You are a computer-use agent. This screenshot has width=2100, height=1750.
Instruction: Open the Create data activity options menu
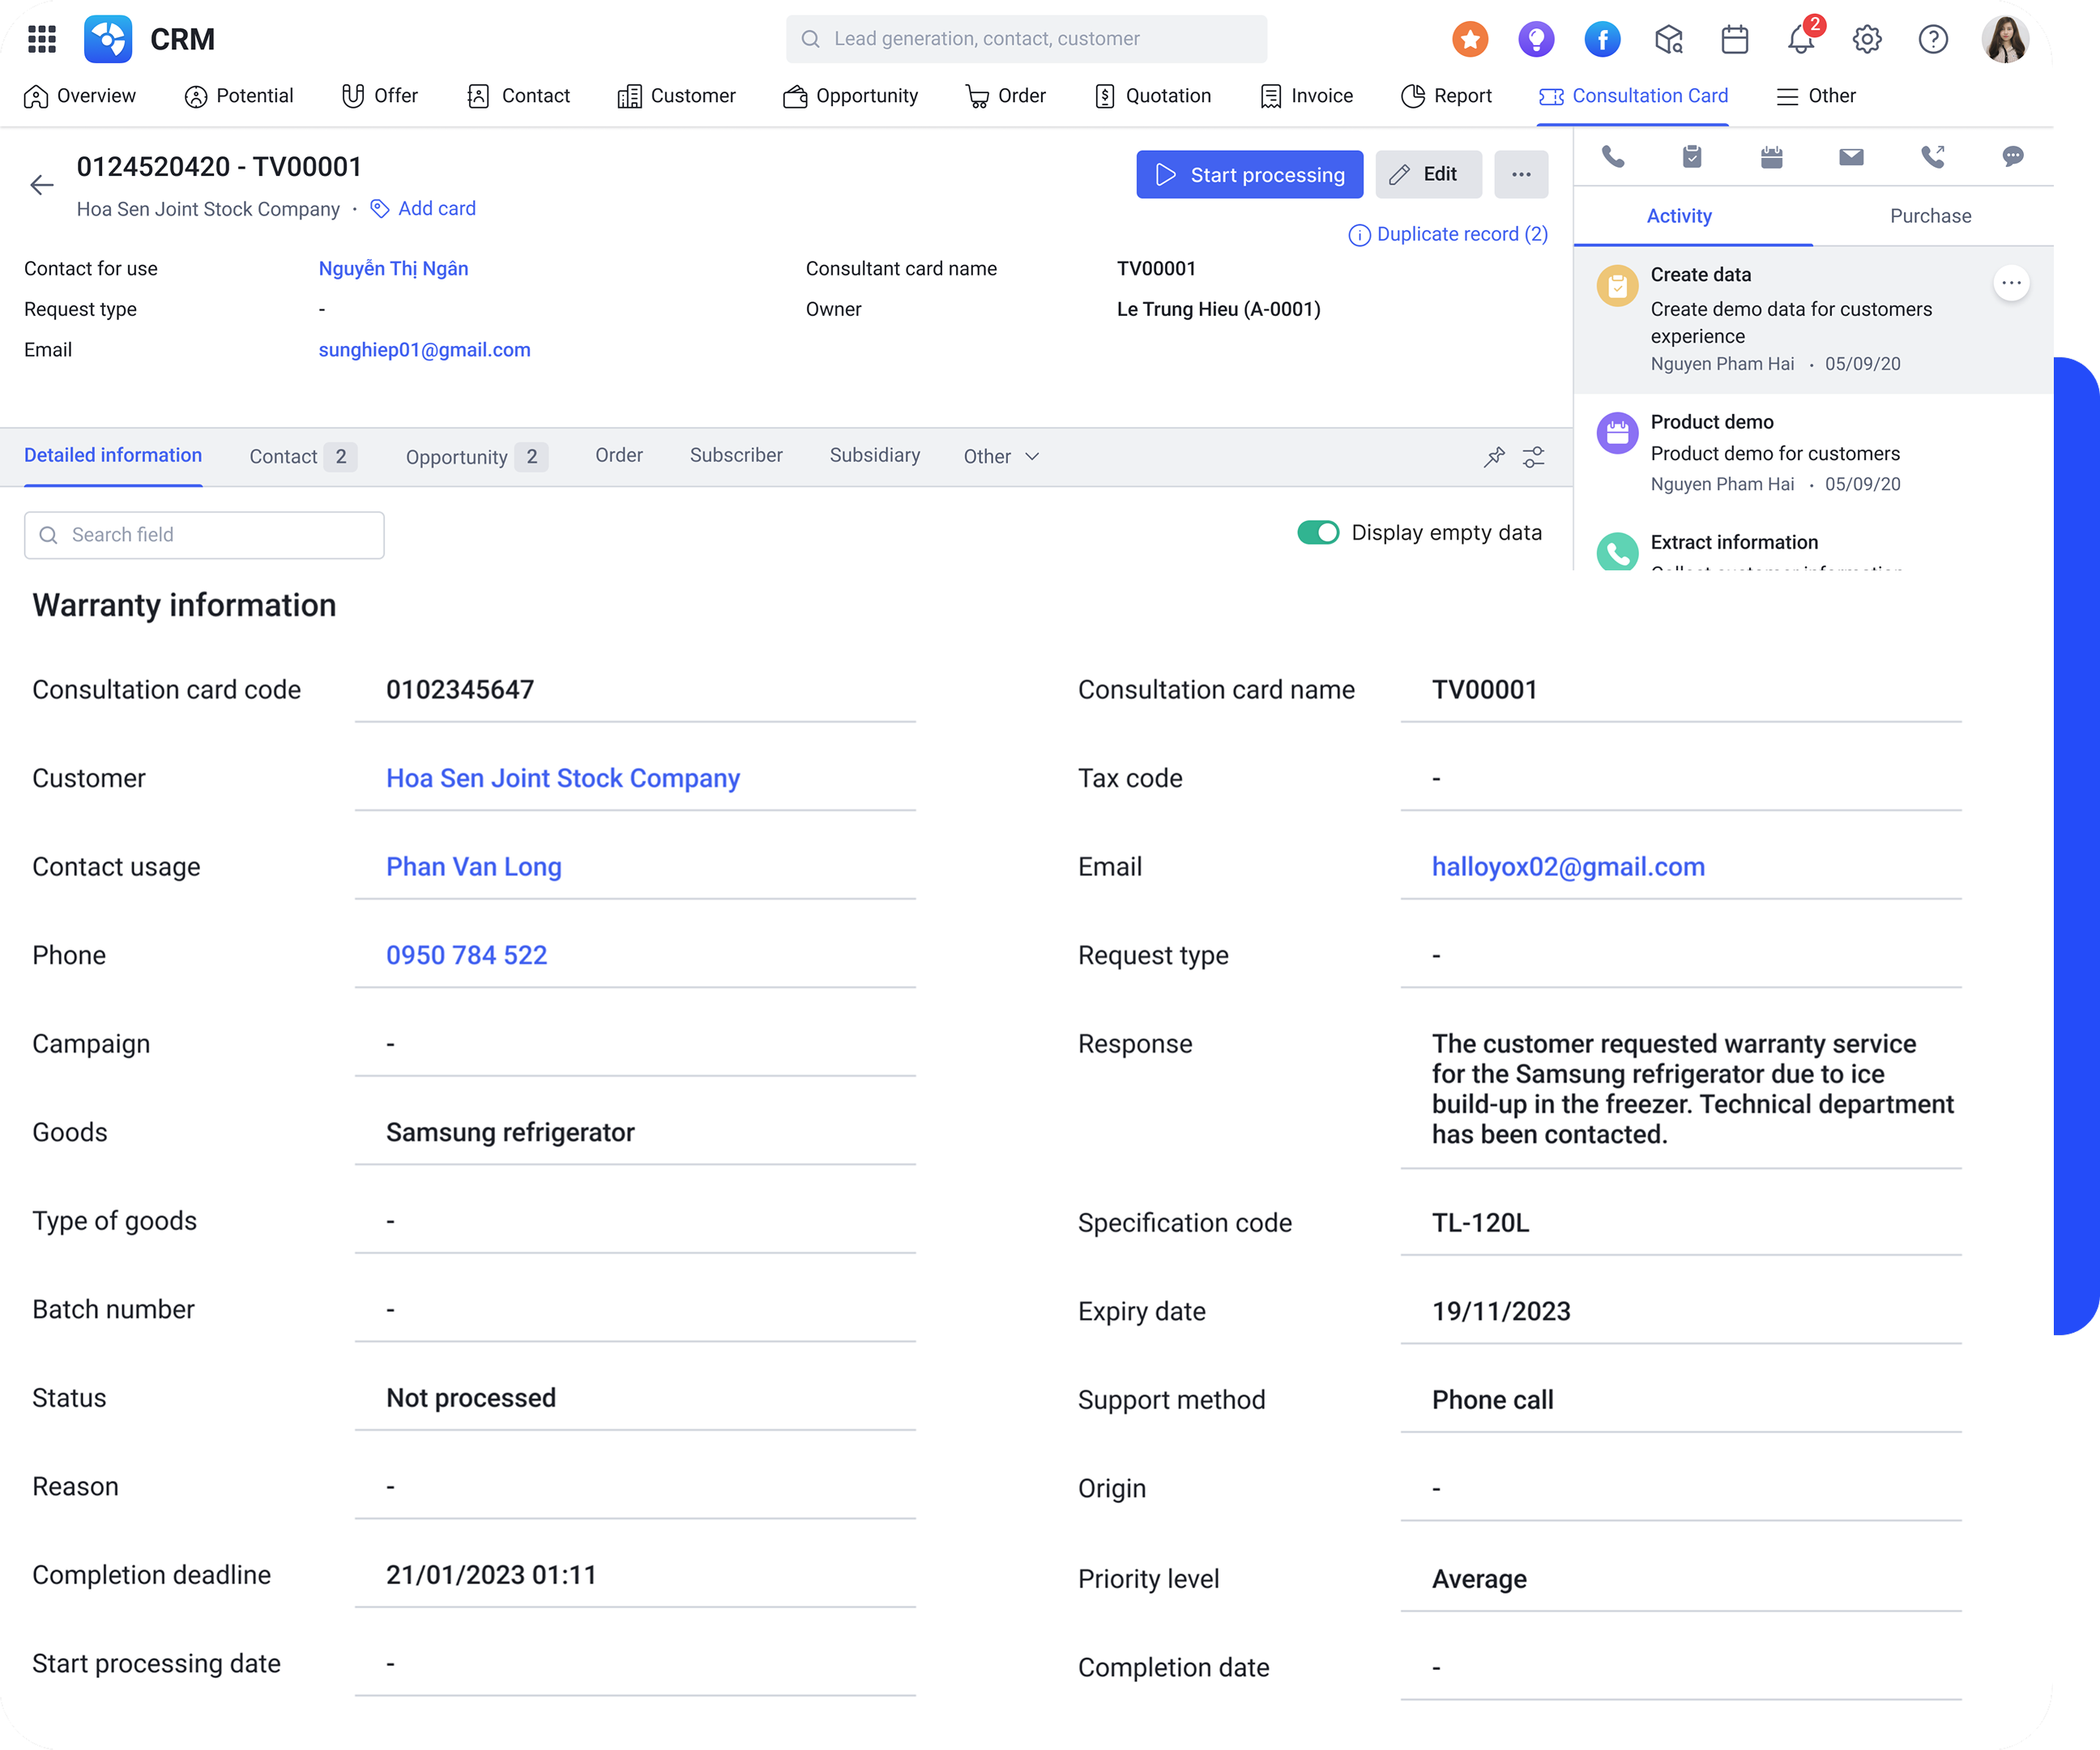tap(2011, 283)
